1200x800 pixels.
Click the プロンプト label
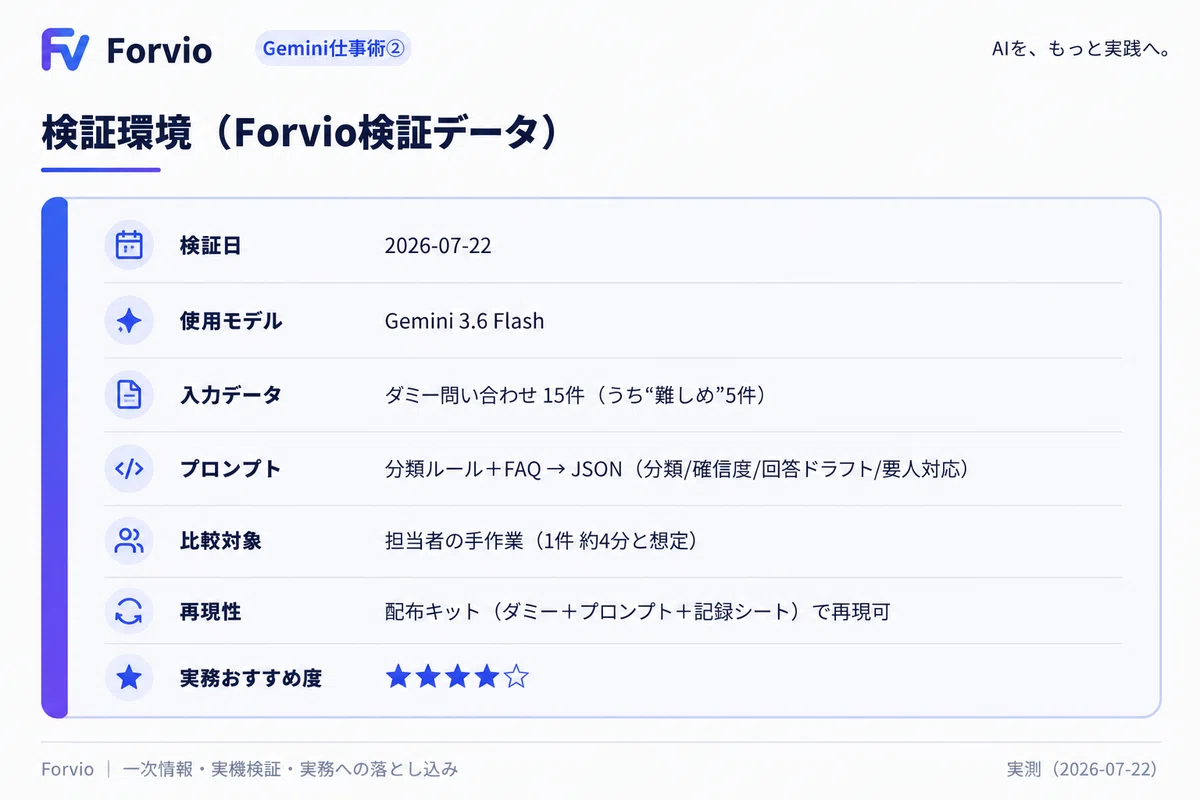(231, 468)
